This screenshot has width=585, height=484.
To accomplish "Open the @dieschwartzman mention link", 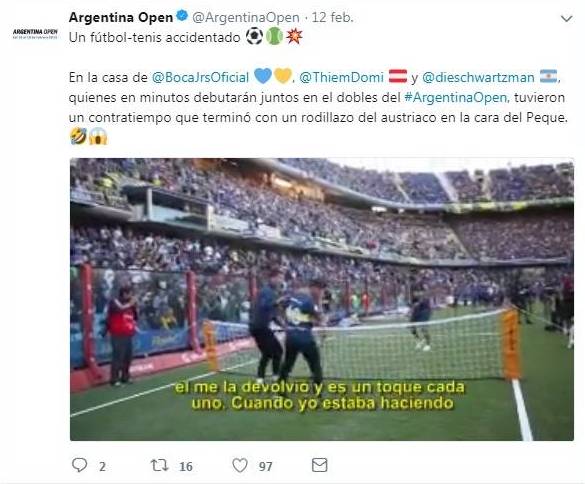I will pyautogui.click(x=478, y=77).
